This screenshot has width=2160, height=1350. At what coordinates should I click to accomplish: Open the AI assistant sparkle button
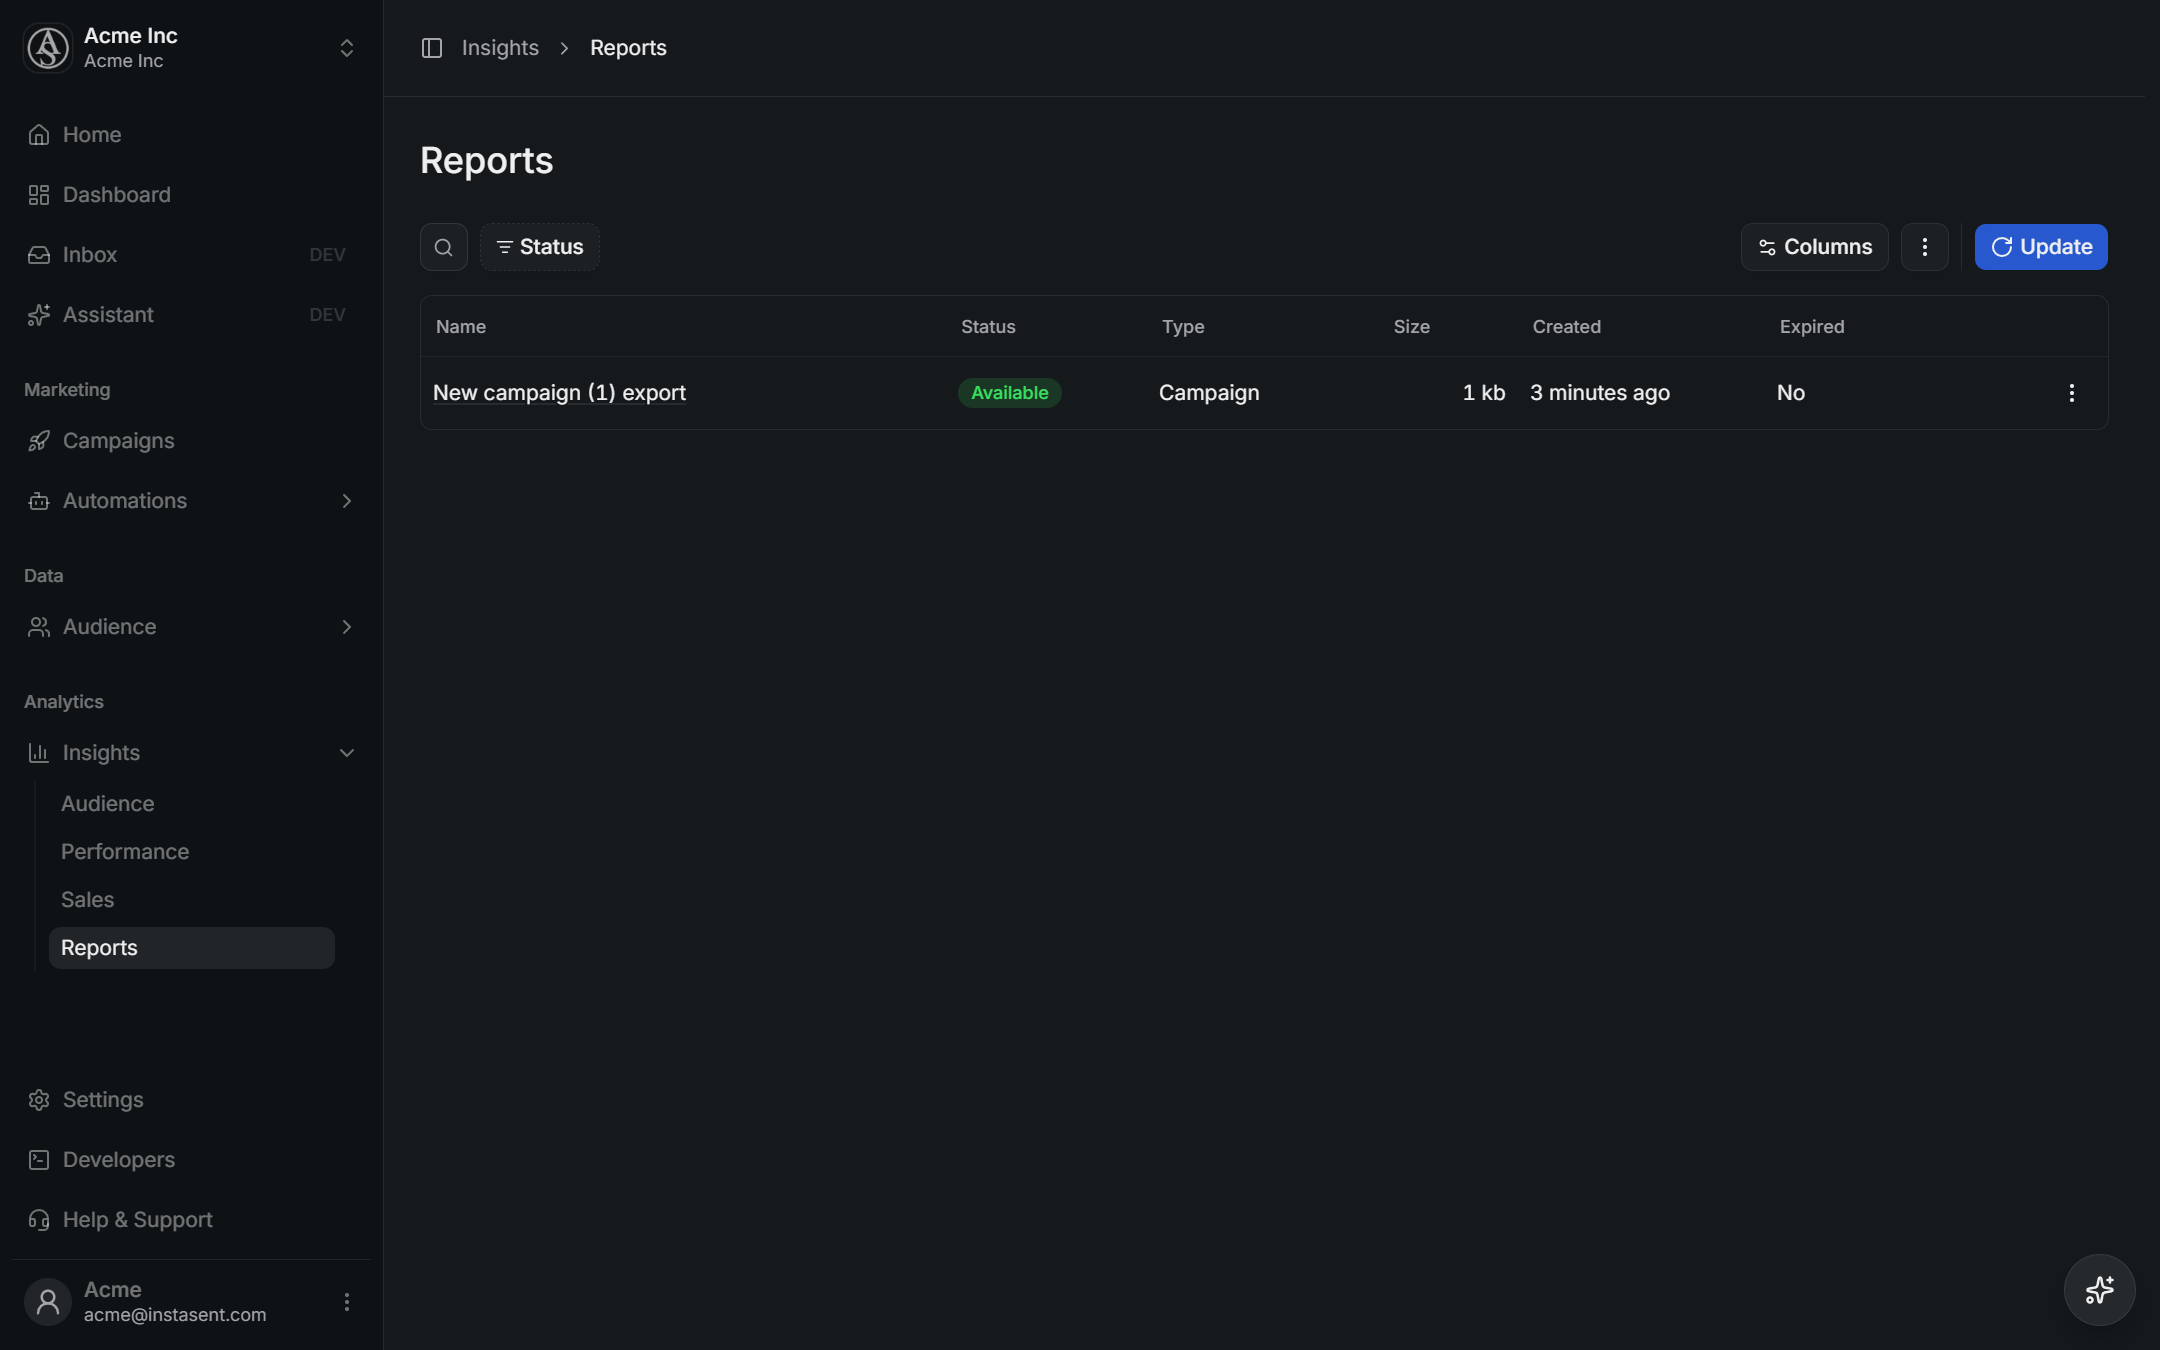pyautogui.click(x=2099, y=1290)
